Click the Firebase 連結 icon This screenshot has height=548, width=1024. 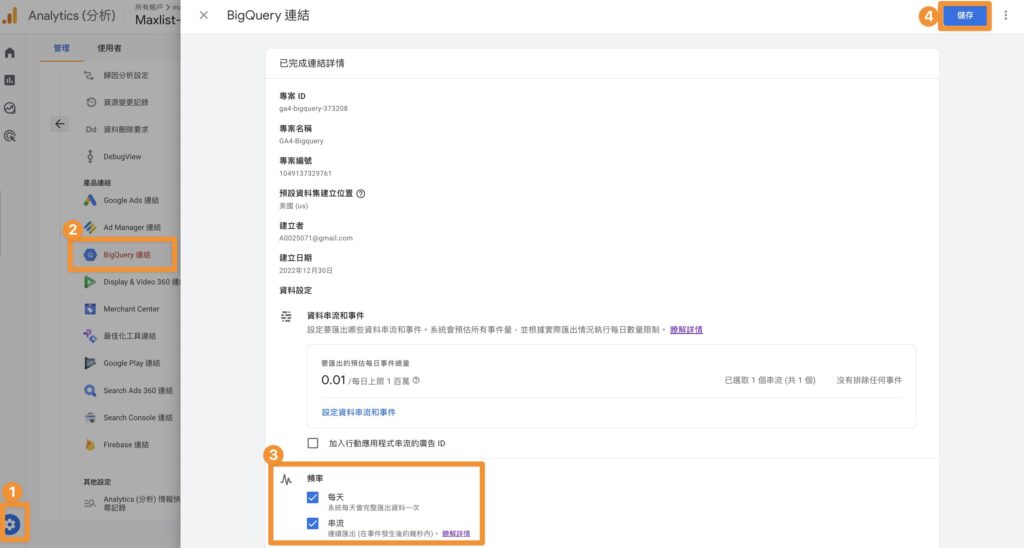(x=90, y=445)
